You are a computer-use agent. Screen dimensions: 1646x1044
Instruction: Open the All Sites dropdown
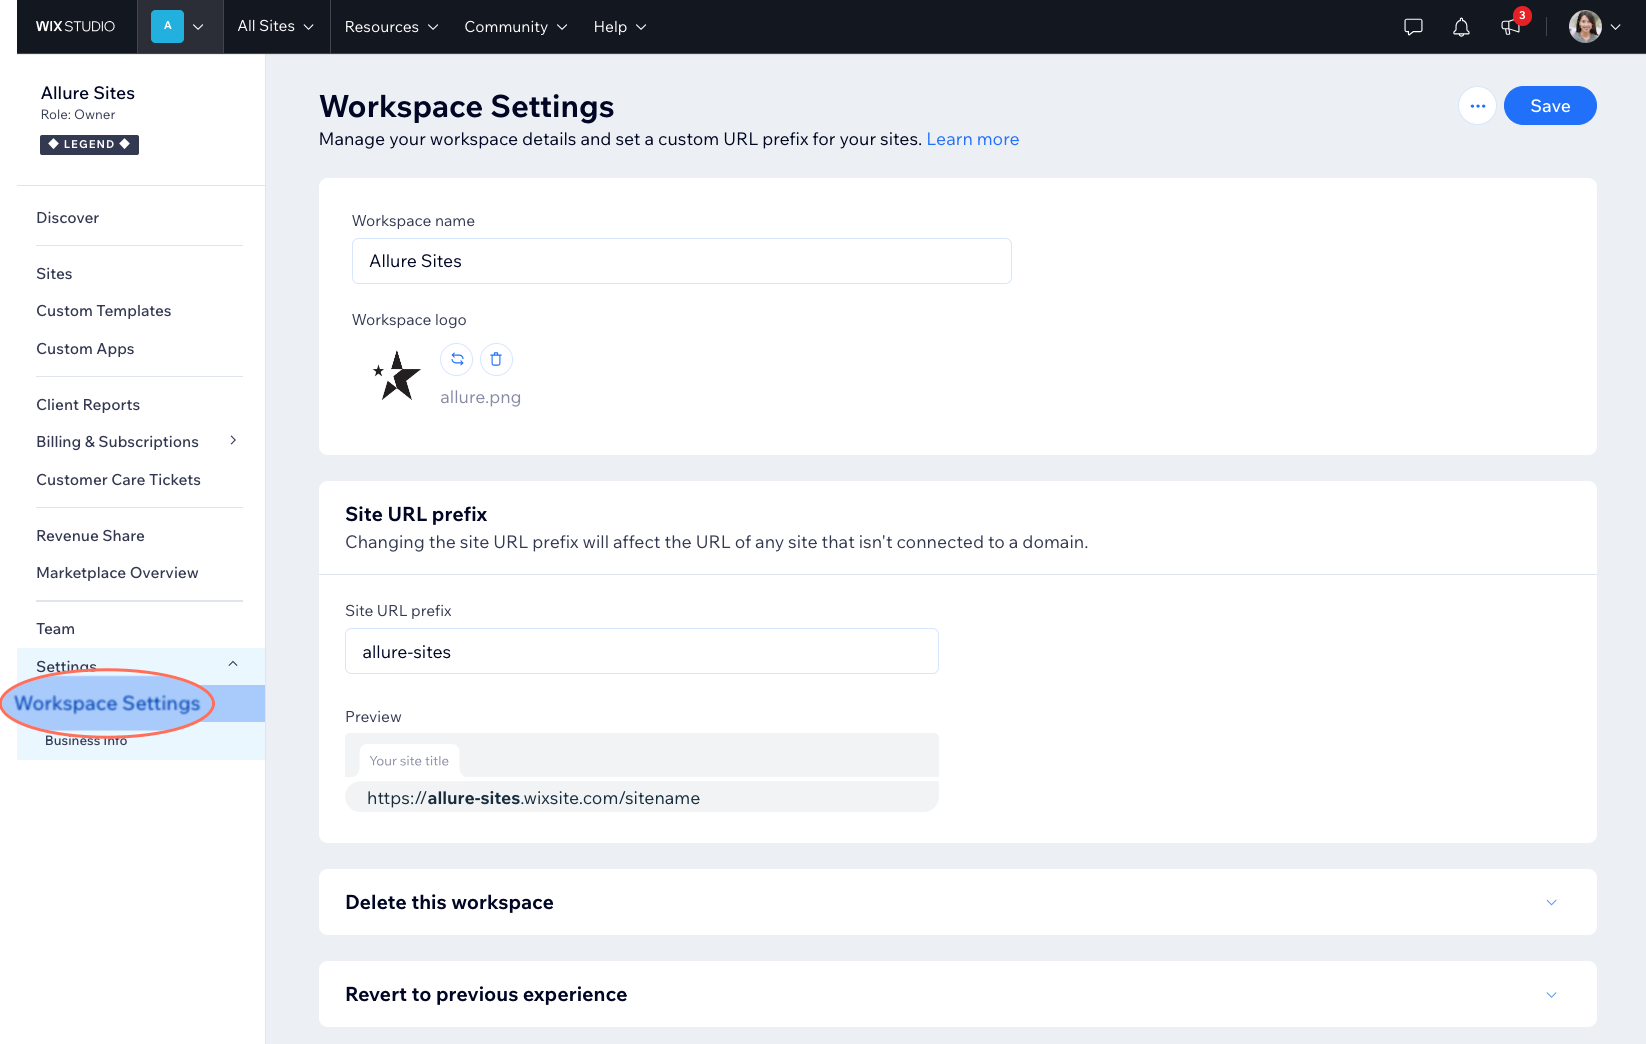click(x=275, y=26)
